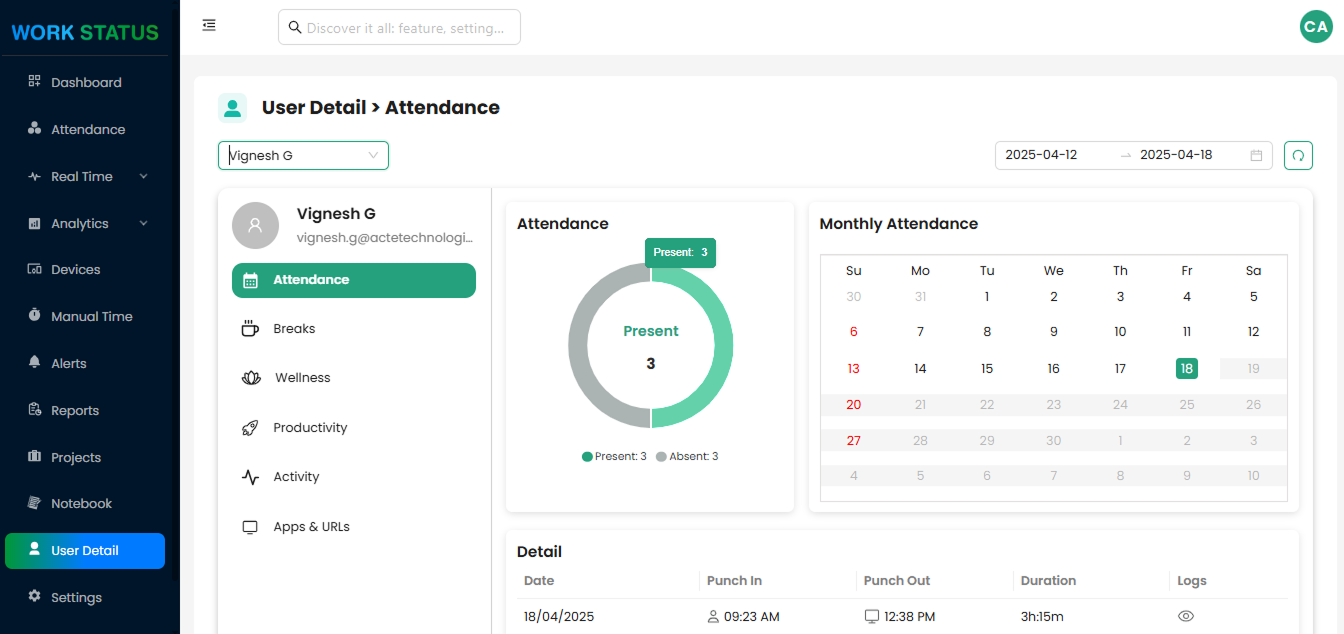This screenshot has height=634, width=1344.
Task: Click the WORK STATUS logo
Action: pos(85,32)
